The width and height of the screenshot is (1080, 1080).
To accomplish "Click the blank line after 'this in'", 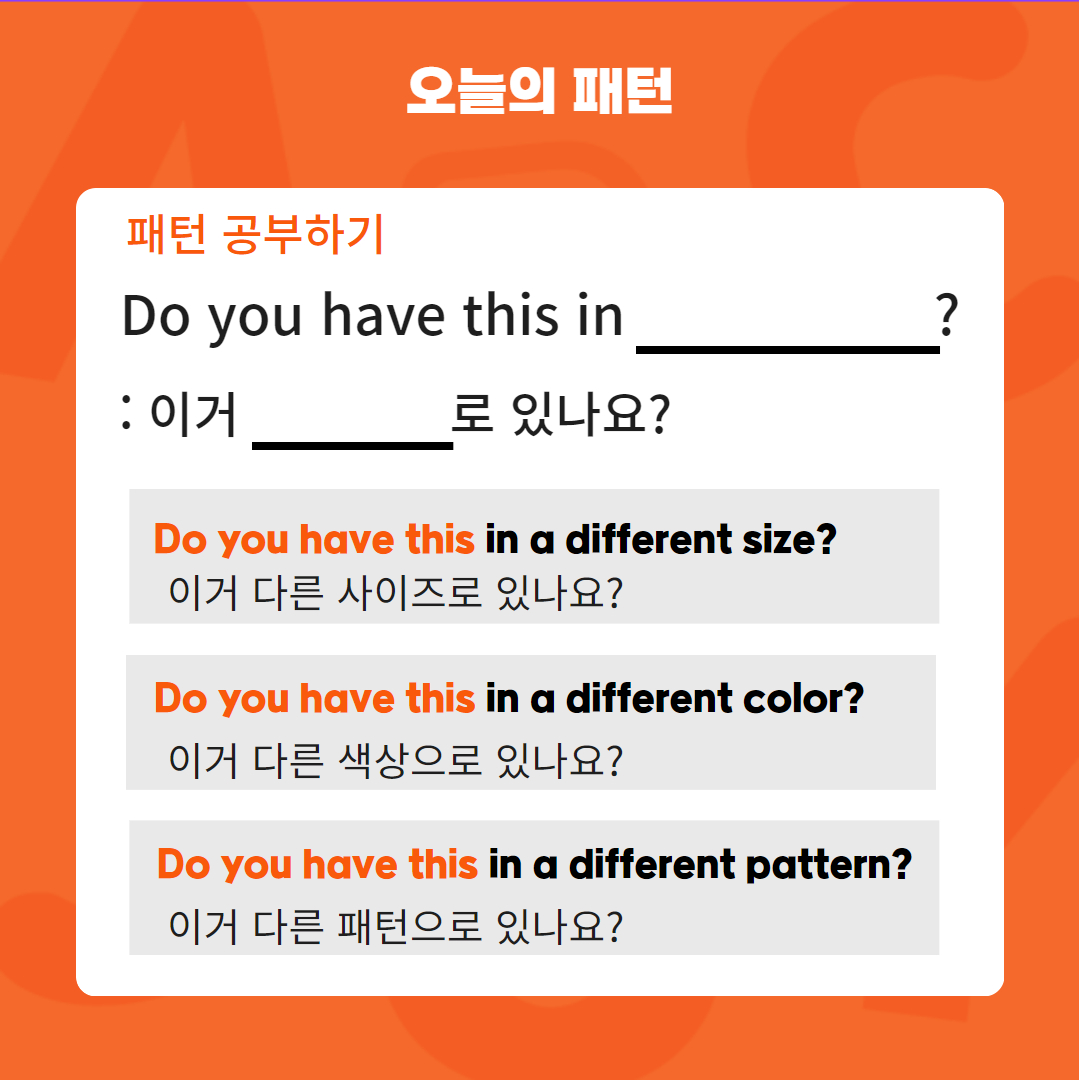I will point(788,350).
